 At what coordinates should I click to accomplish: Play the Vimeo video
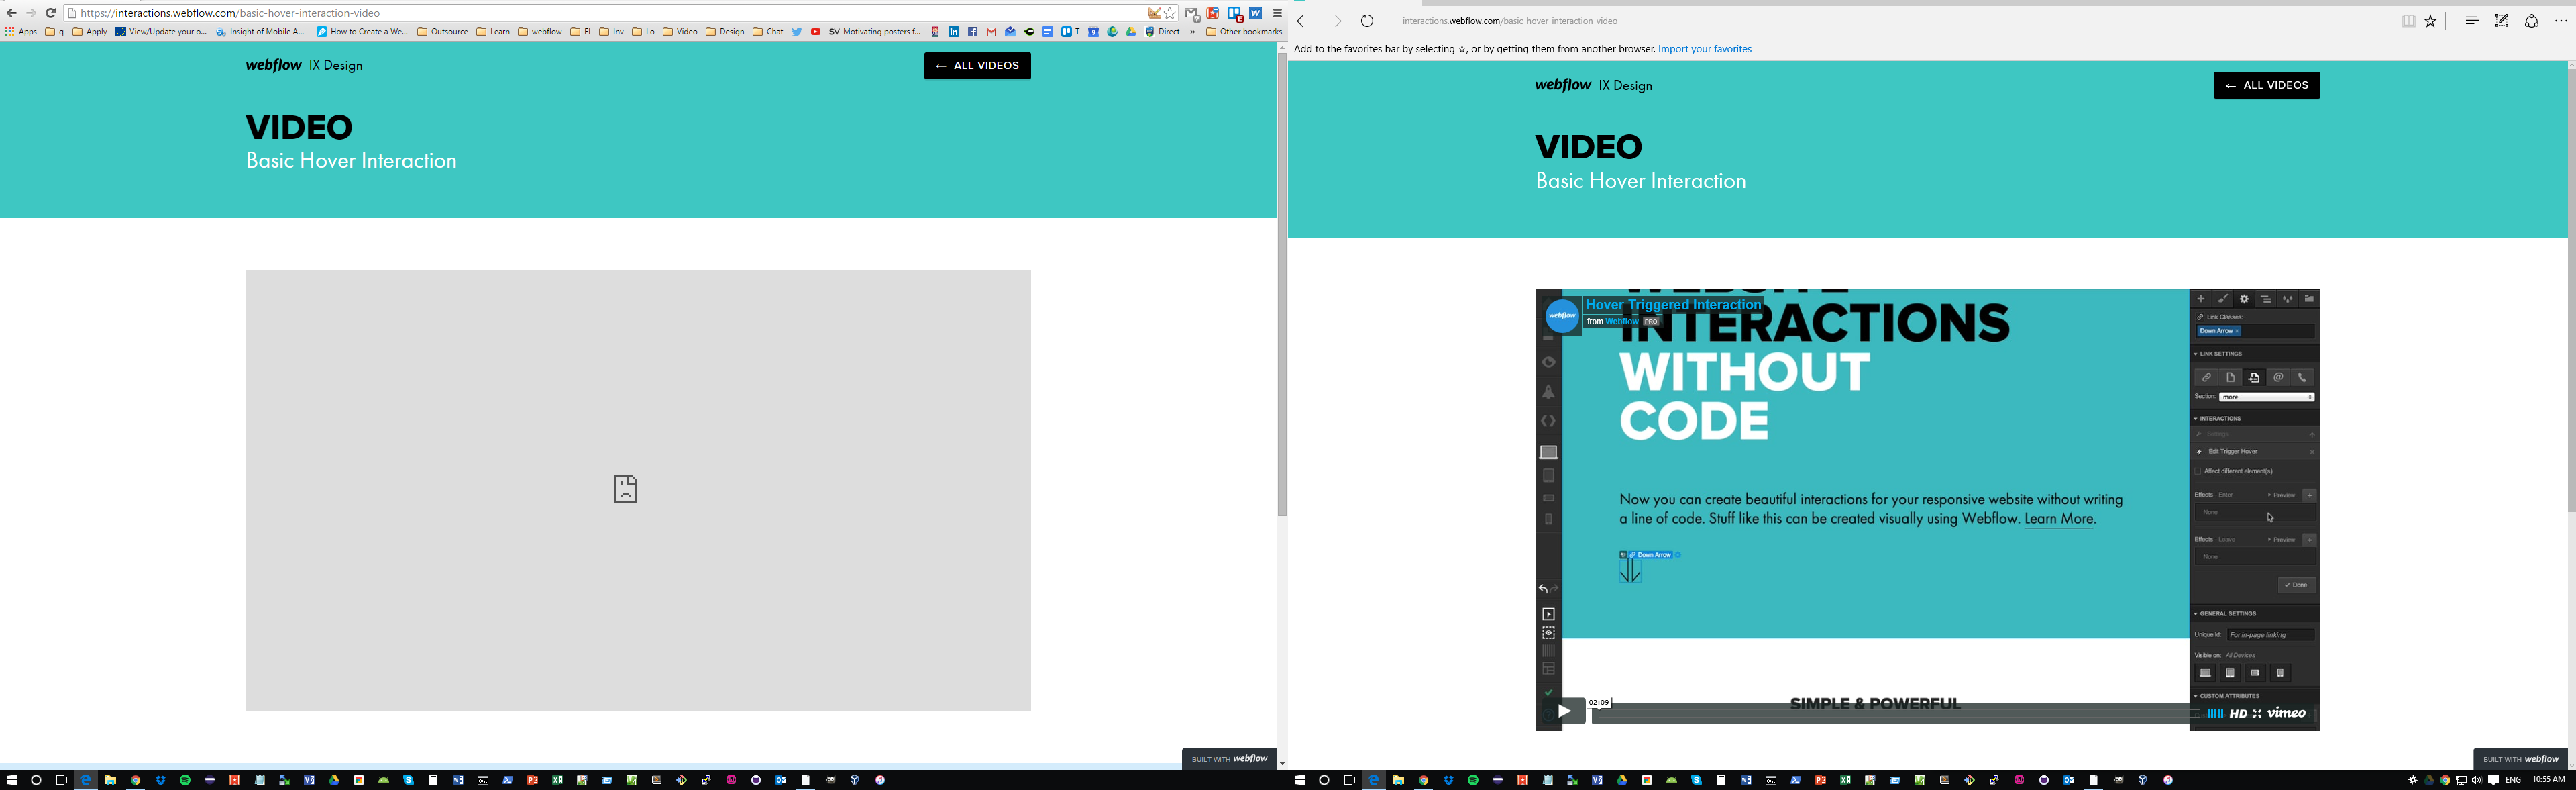pyautogui.click(x=1564, y=711)
